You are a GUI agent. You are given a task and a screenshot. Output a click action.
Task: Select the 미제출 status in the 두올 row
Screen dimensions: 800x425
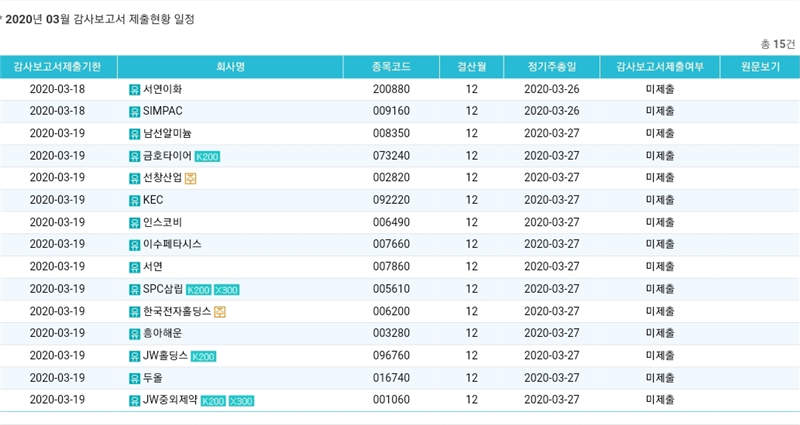[x=660, y=378]
